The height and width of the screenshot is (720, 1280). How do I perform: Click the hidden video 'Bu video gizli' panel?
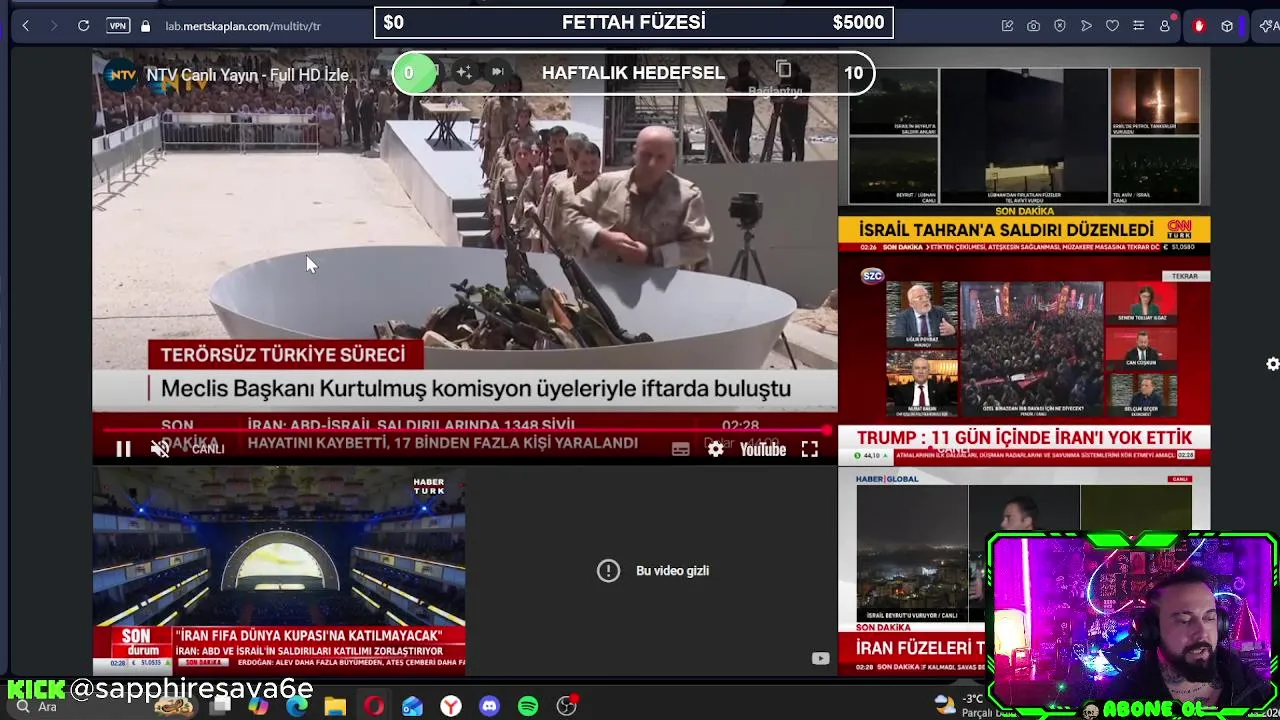[651, 571]
